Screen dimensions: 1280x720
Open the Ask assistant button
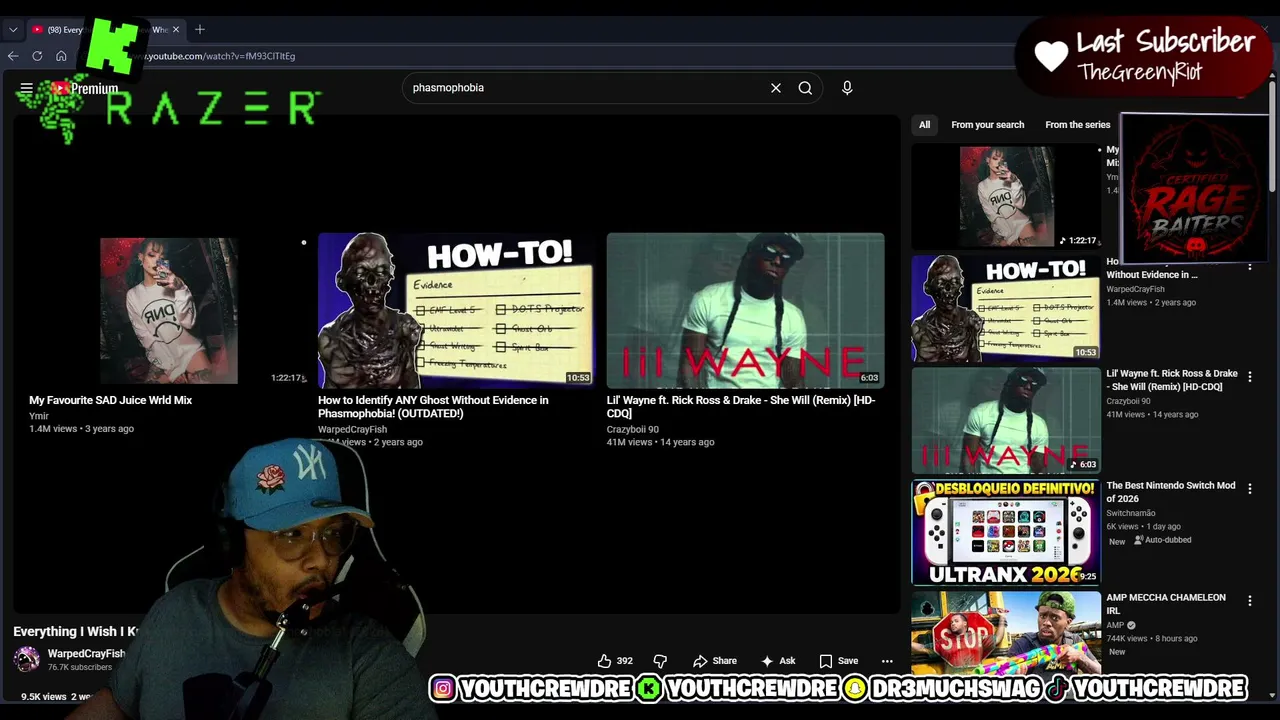[778, 661]
